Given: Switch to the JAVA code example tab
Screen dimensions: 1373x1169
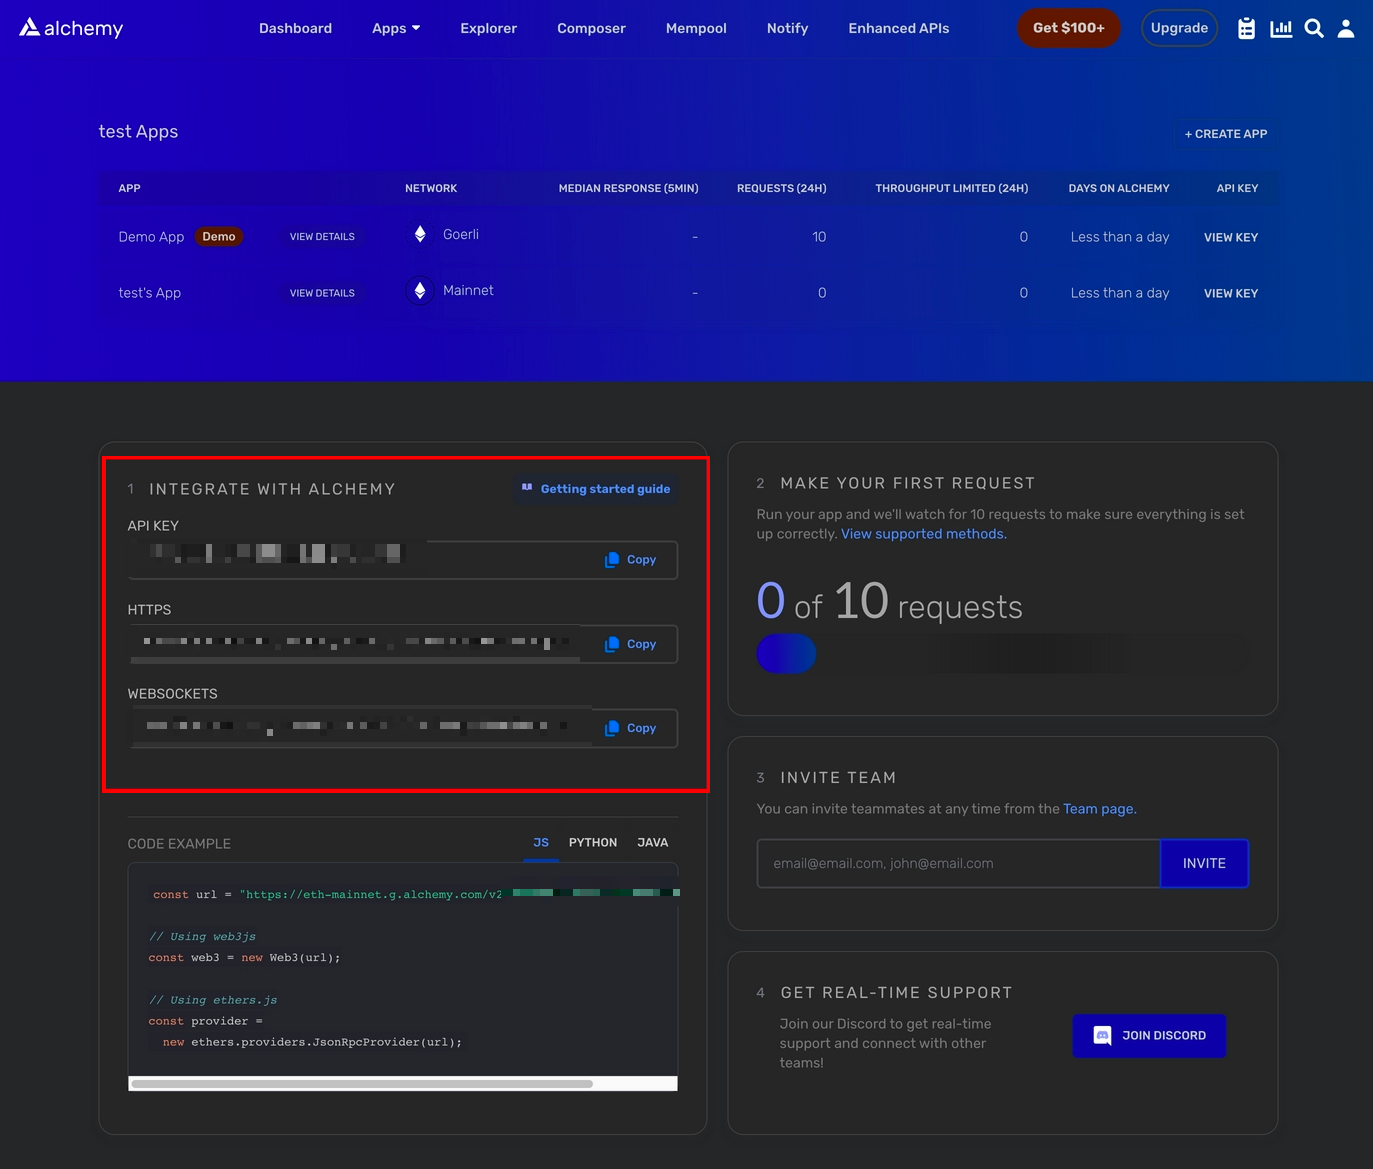Looking at the screenshot, I should [x=653, y=842].
